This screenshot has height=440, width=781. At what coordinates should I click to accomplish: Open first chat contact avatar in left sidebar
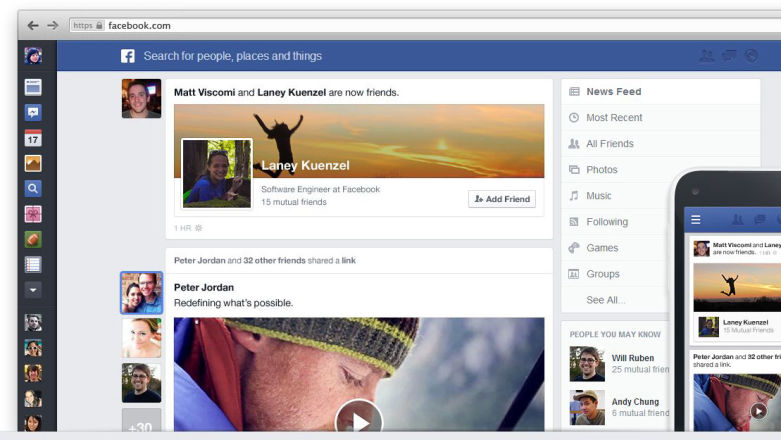pyautogui.click(x=33, y=323)
